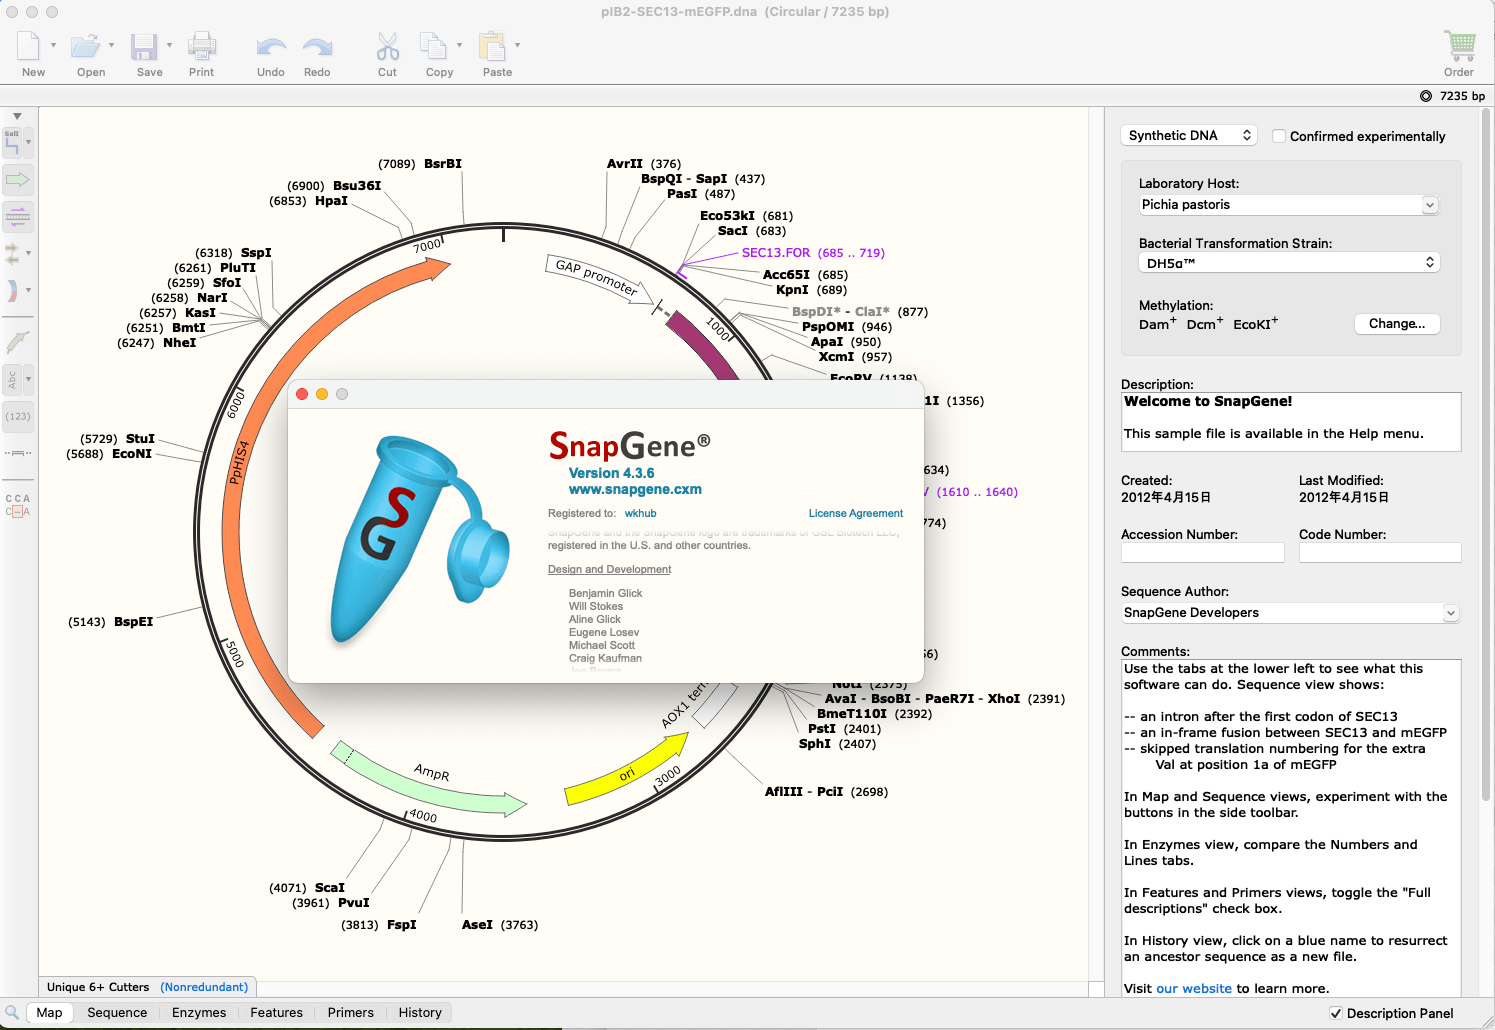Click the SnapGene tube logo in About dialog

pos(420,538)
